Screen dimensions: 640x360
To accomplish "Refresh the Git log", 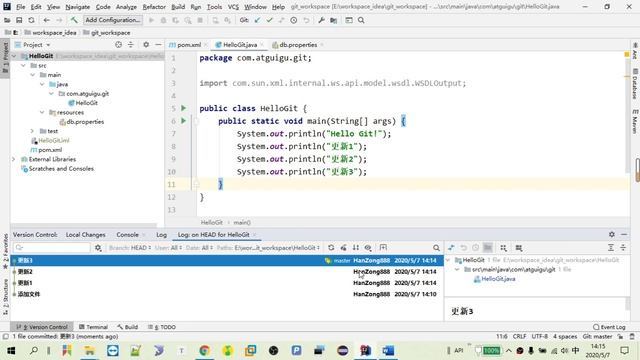I will pyautogui.click(x=331, y=248).
